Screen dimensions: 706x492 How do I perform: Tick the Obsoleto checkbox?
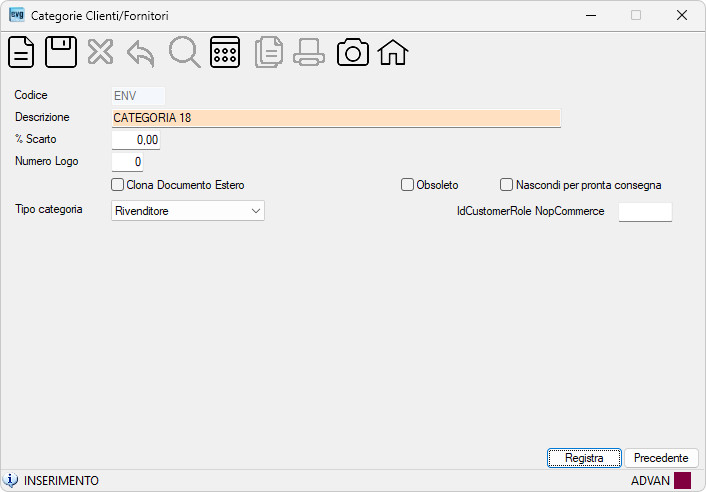tap(407, 185)
